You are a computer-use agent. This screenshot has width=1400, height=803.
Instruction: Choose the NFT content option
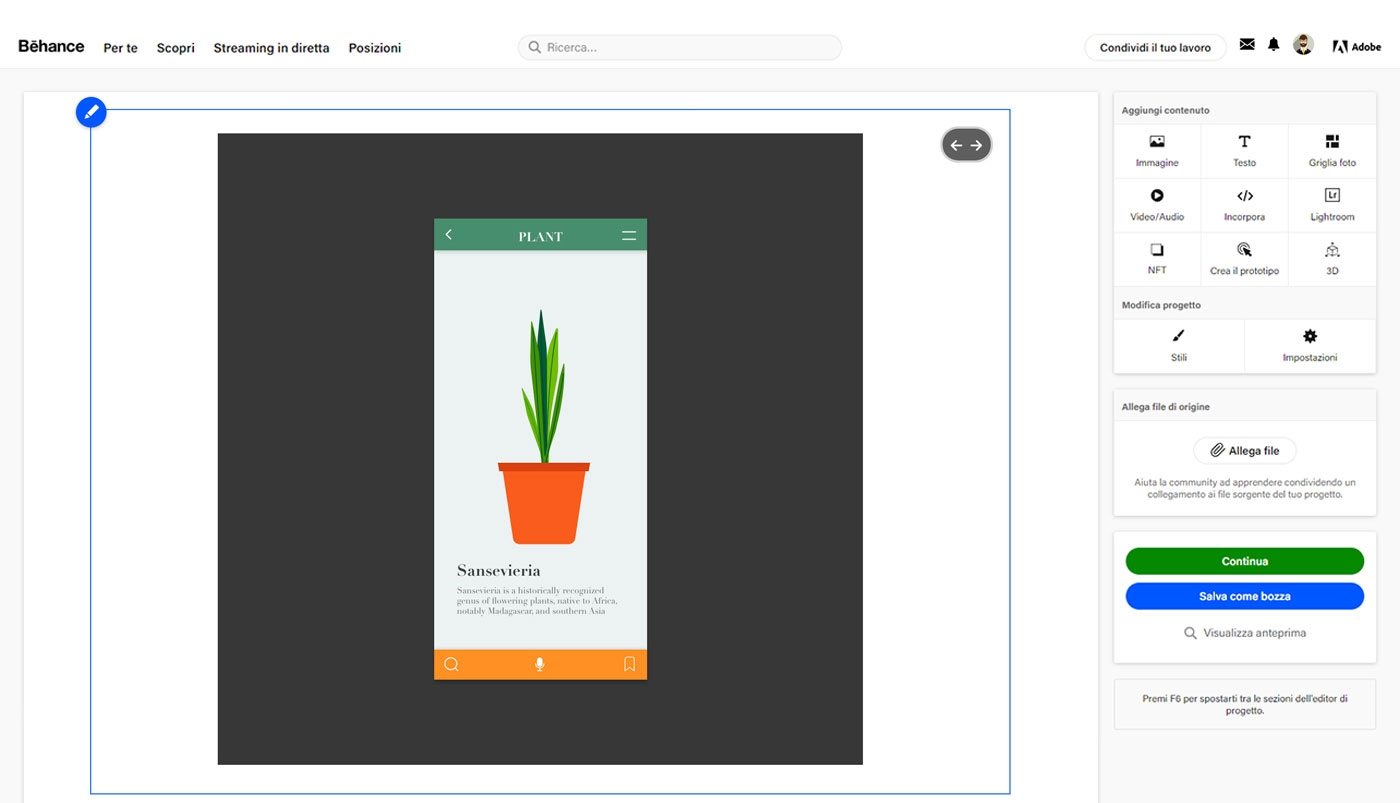[1157, 259]
